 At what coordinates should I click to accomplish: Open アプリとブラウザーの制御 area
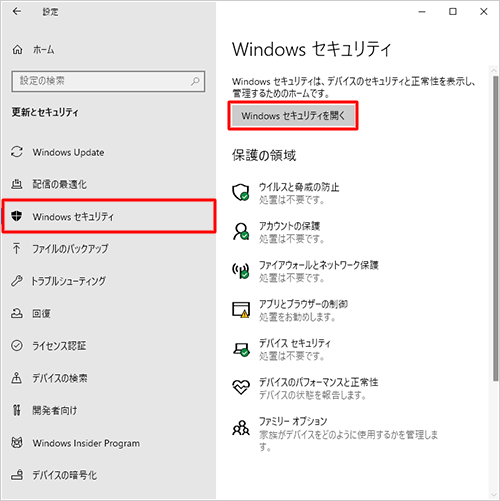click(x=290, y=310)
